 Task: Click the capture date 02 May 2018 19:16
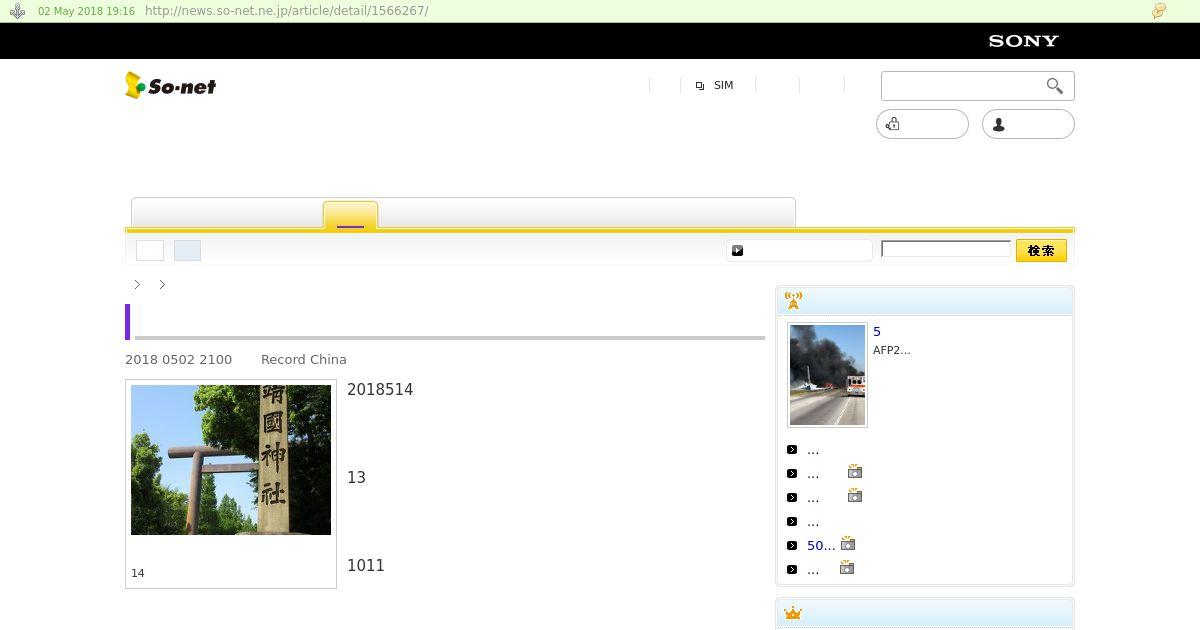pos(86,11)
